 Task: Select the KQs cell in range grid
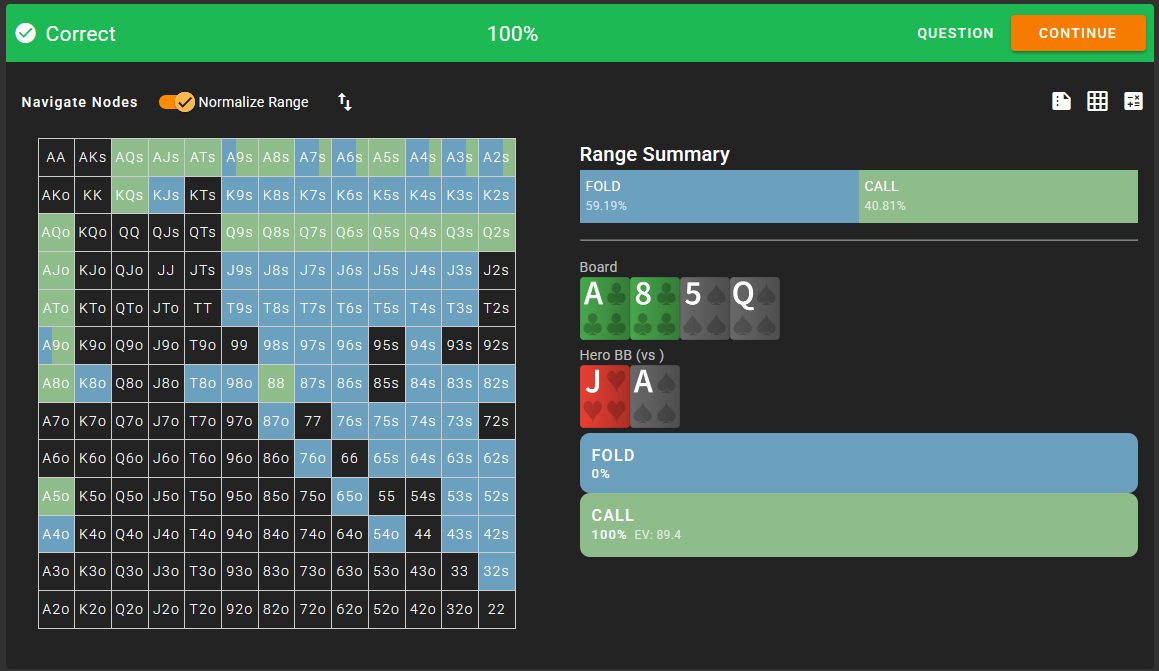coord(129,195)
